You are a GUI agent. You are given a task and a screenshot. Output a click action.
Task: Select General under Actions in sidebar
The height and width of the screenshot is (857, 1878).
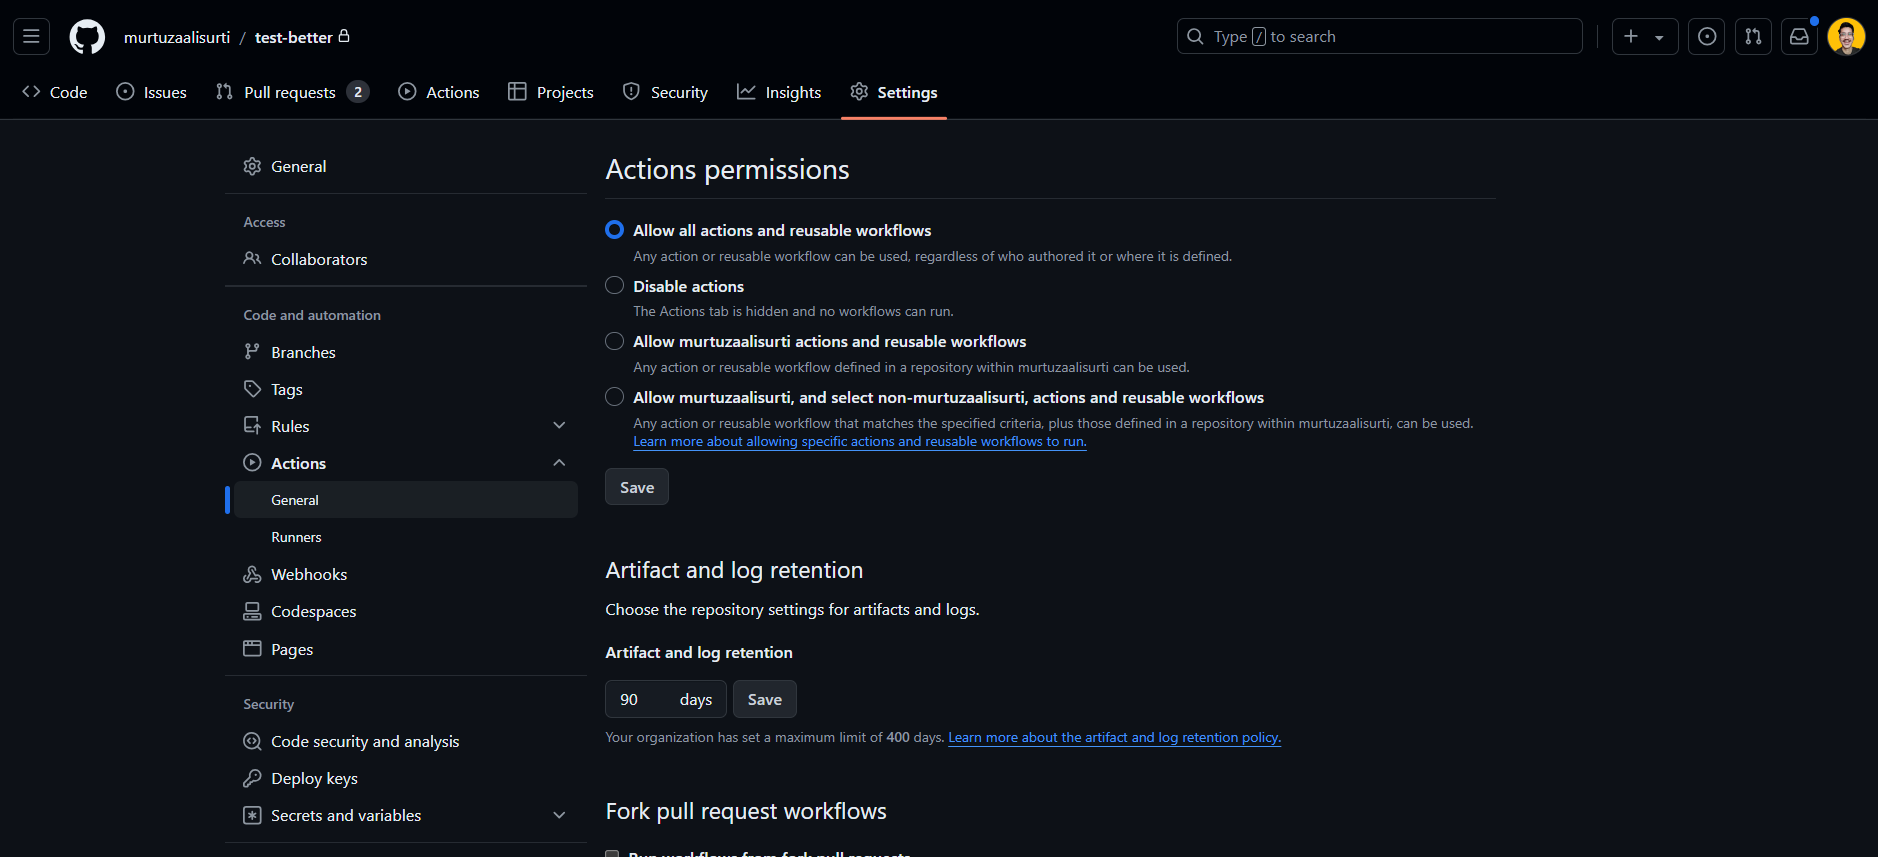coord(406,500)
